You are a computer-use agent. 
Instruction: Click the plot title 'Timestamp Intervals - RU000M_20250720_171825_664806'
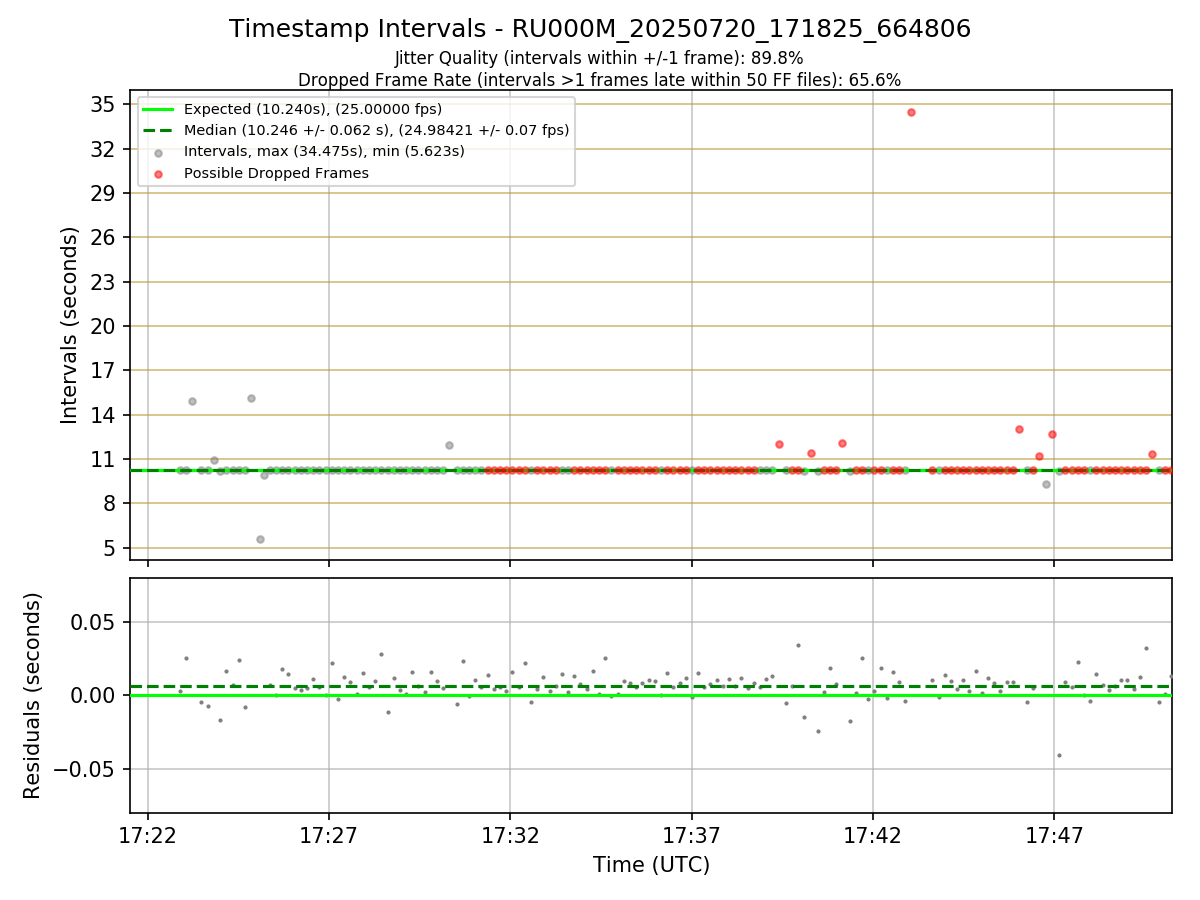[600, 29]
